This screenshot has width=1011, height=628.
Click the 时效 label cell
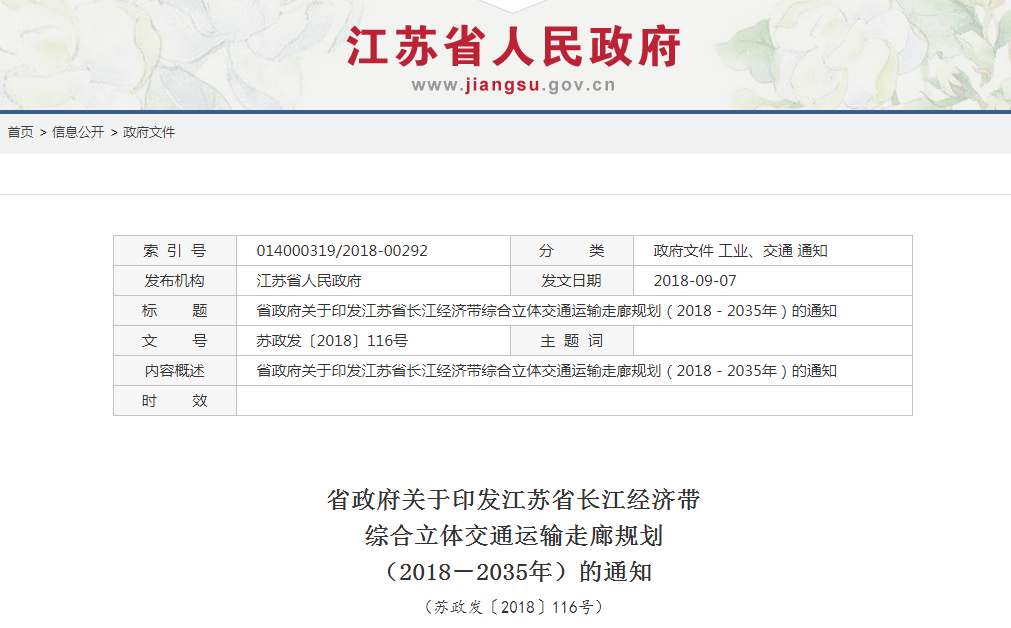175,400
